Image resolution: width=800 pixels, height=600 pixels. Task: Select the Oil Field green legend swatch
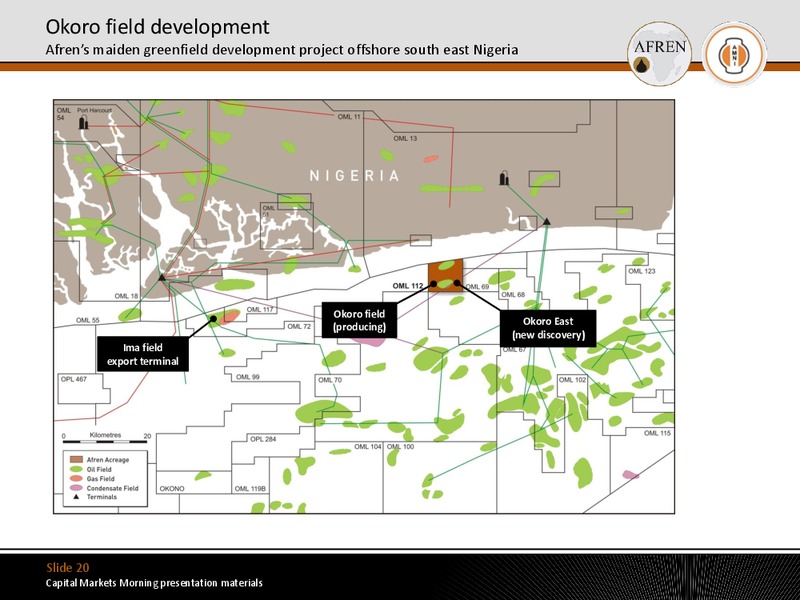click(x=77, y=469)
